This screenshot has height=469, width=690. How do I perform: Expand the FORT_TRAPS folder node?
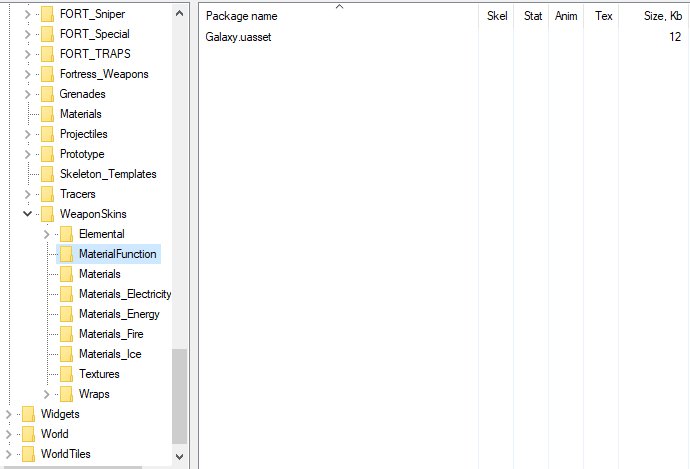(x=27, y=54)
